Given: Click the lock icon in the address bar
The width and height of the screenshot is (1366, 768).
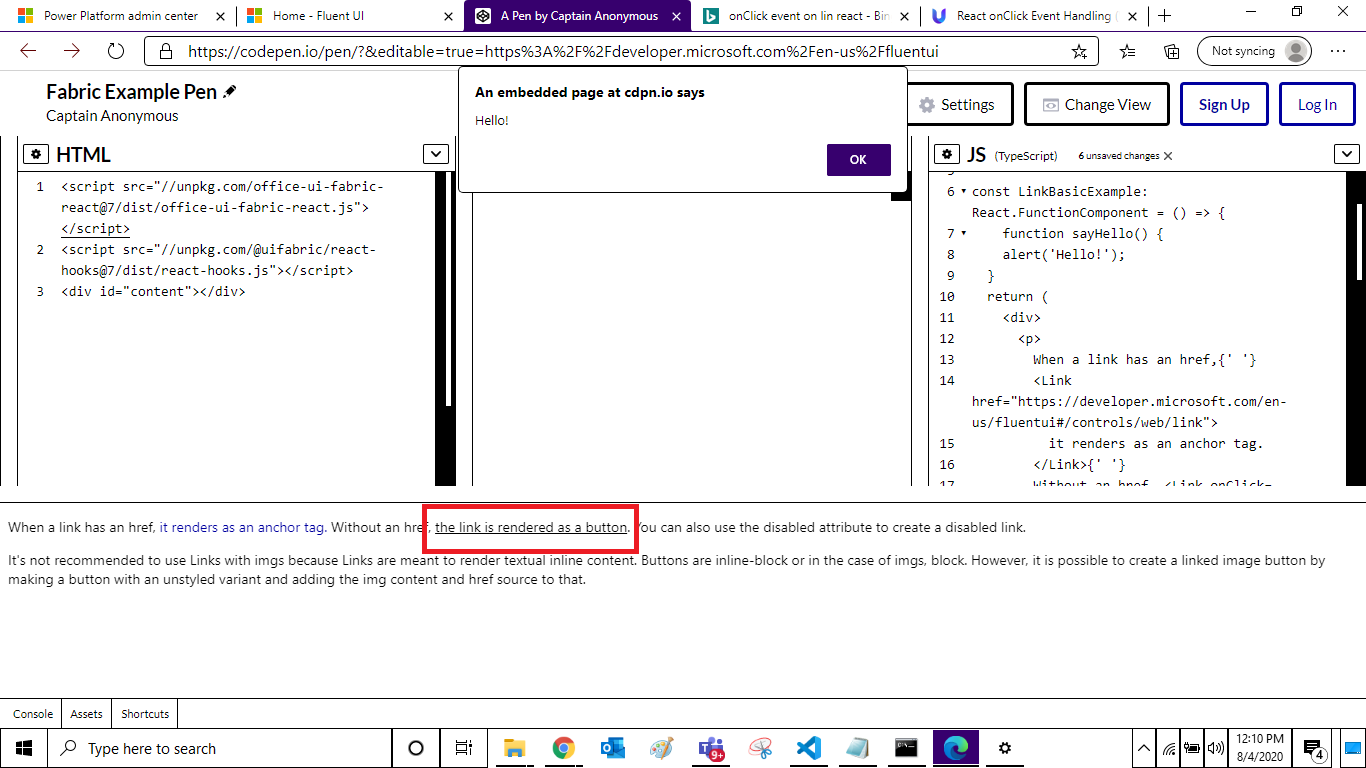Looking at the screenshot, I should (x=164, y=50).
